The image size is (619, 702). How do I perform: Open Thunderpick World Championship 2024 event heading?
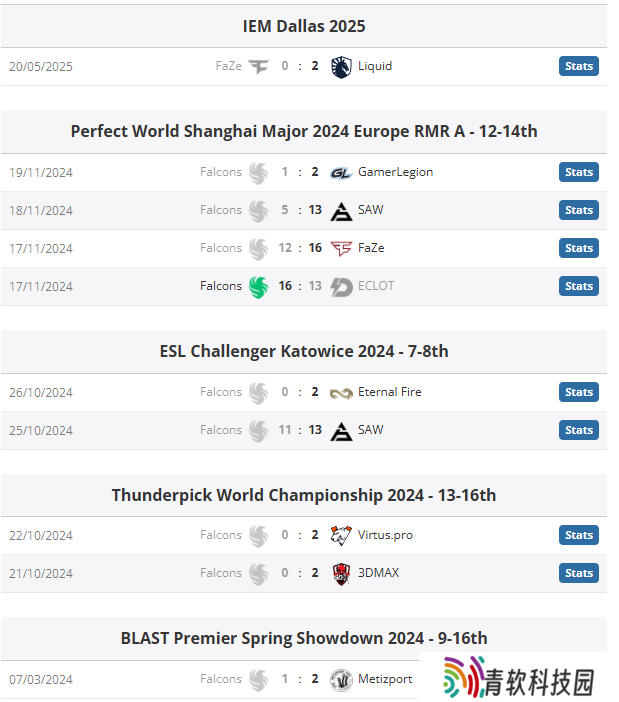(x=304, y=496)
